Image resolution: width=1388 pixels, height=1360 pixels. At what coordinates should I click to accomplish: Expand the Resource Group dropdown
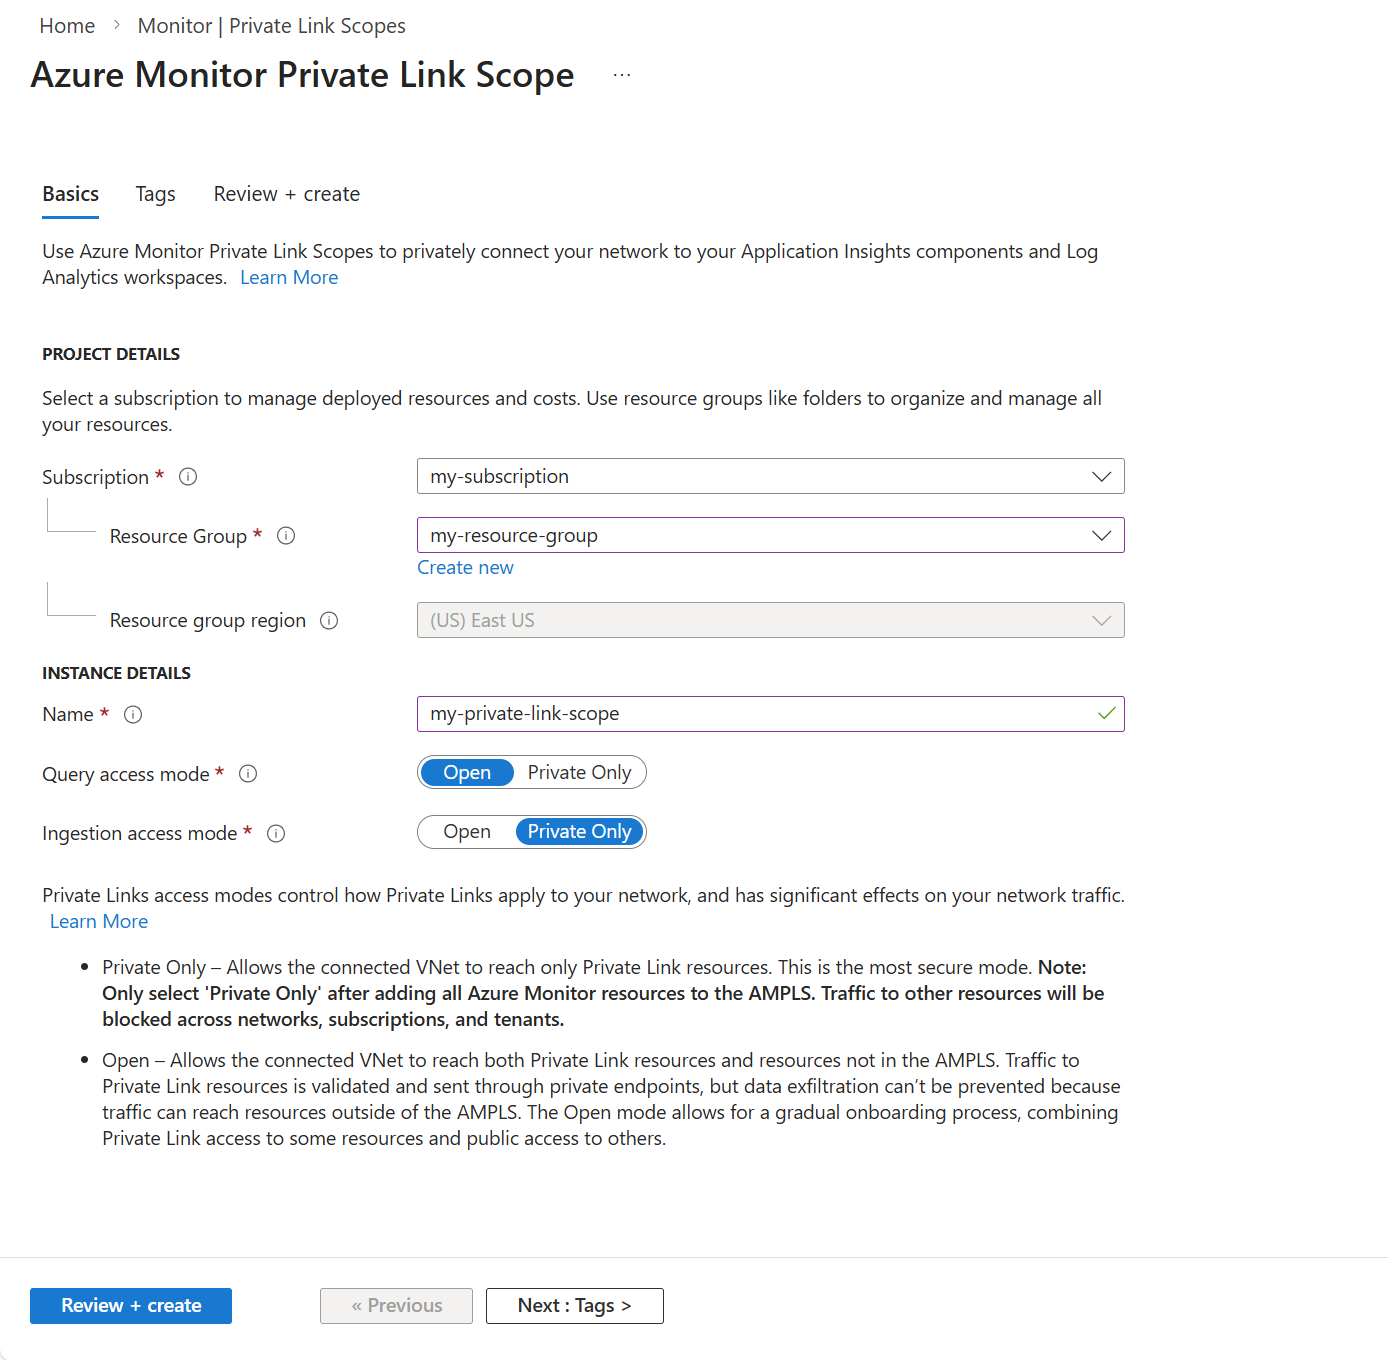pyautogui.click(x=770, y=535)
